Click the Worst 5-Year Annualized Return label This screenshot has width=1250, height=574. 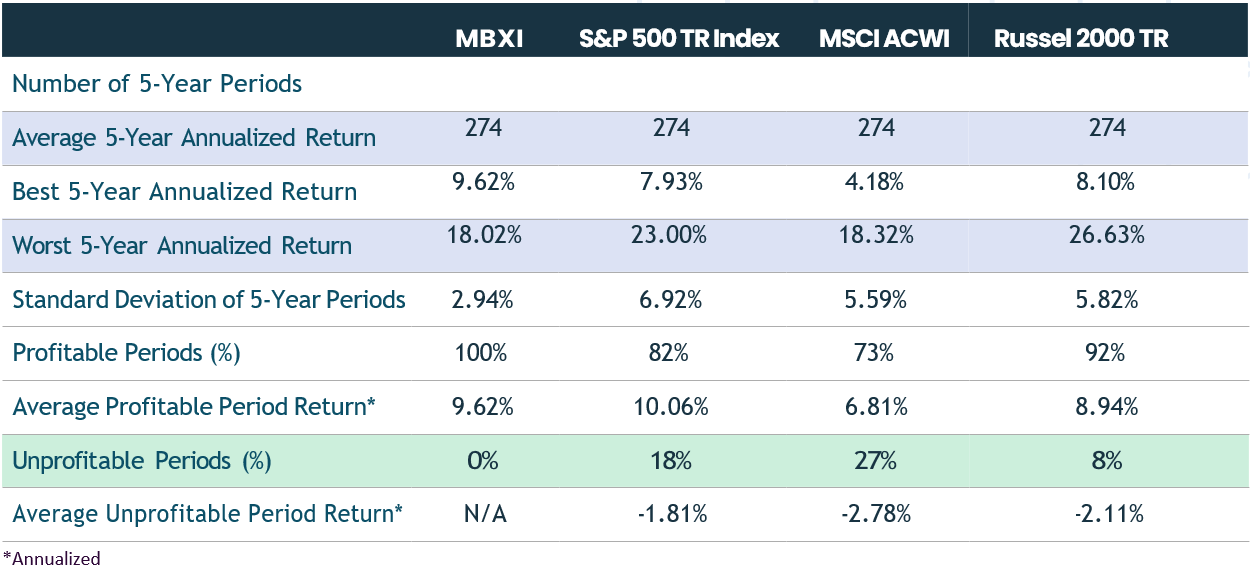(x=182, y=246)
